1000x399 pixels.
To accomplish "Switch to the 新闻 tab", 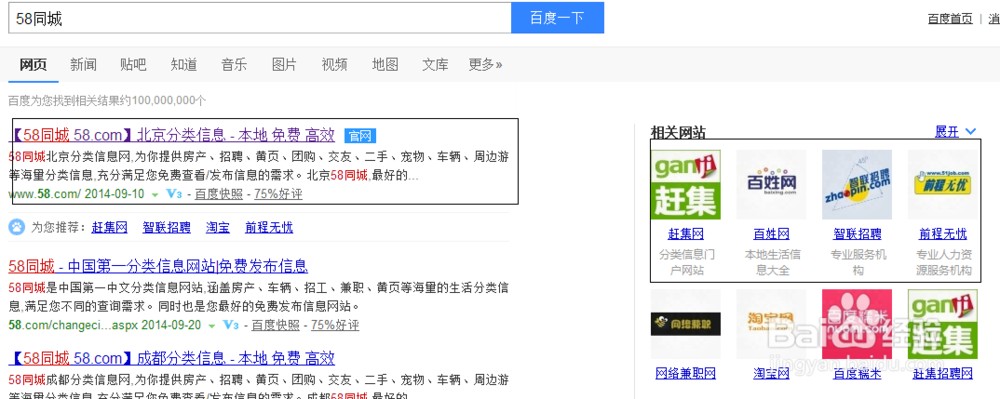I will tap(84, 64).
